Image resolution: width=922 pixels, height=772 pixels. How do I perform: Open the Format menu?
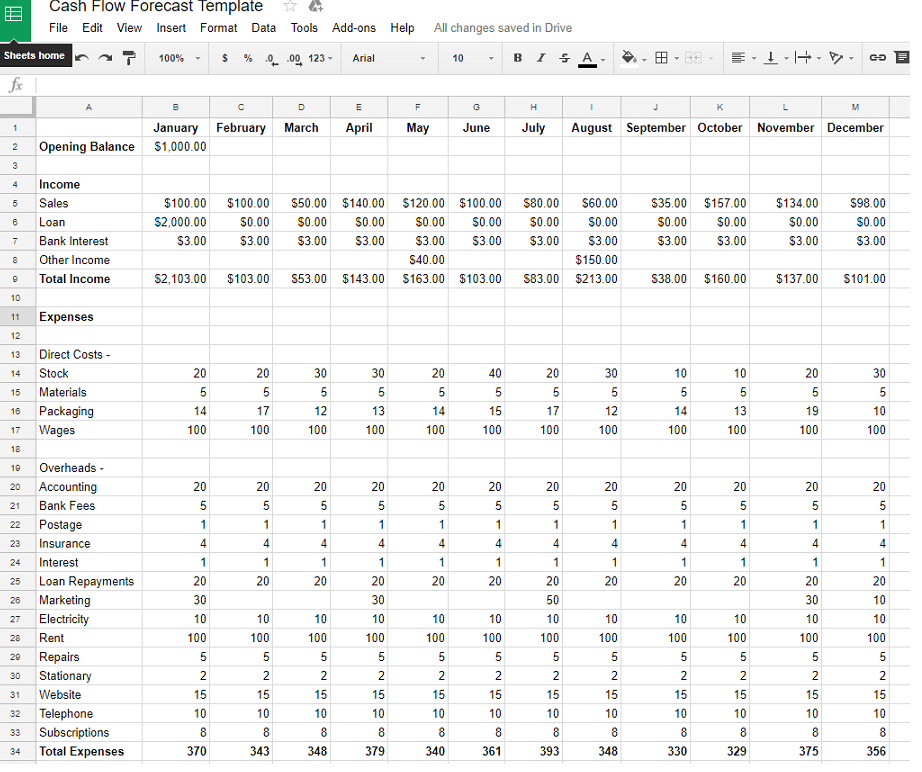click(218, 28)
